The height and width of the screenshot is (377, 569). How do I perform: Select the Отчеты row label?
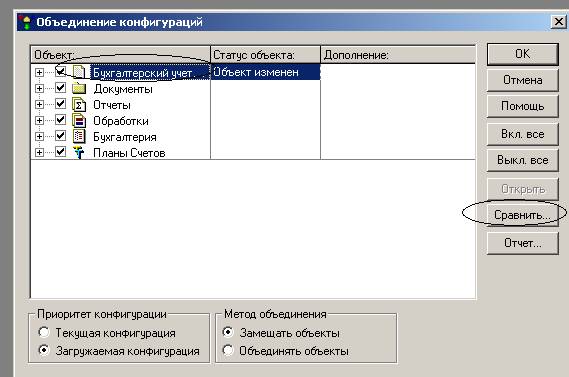coord(112,105)
